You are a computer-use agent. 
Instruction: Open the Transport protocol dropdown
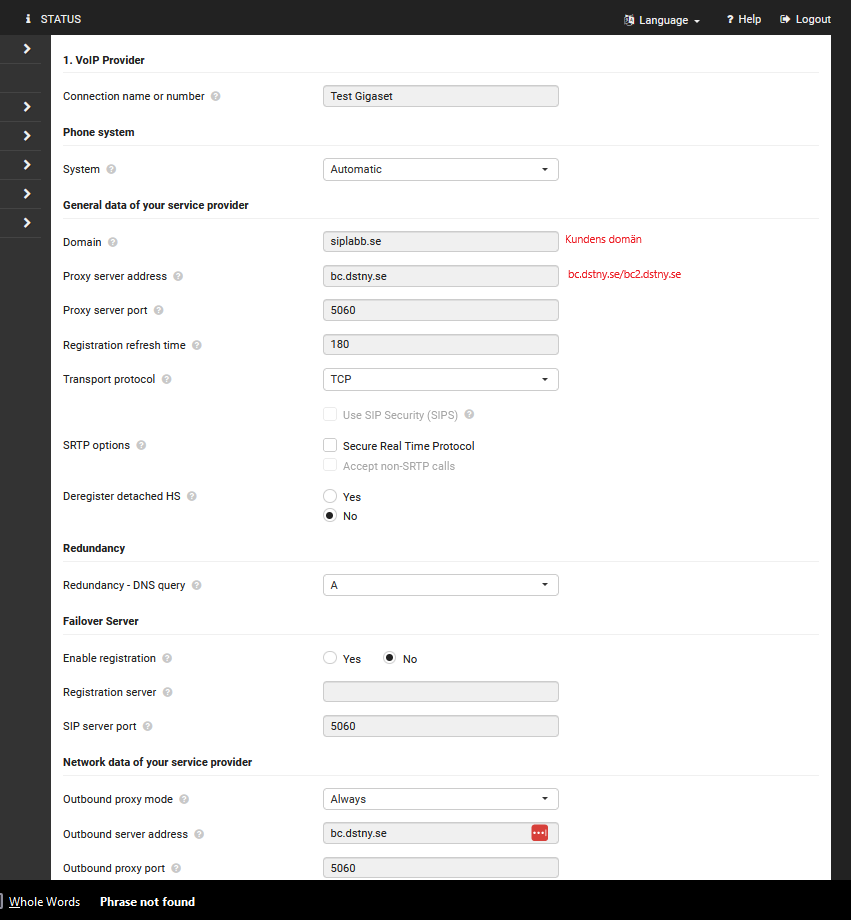[440, 380]
